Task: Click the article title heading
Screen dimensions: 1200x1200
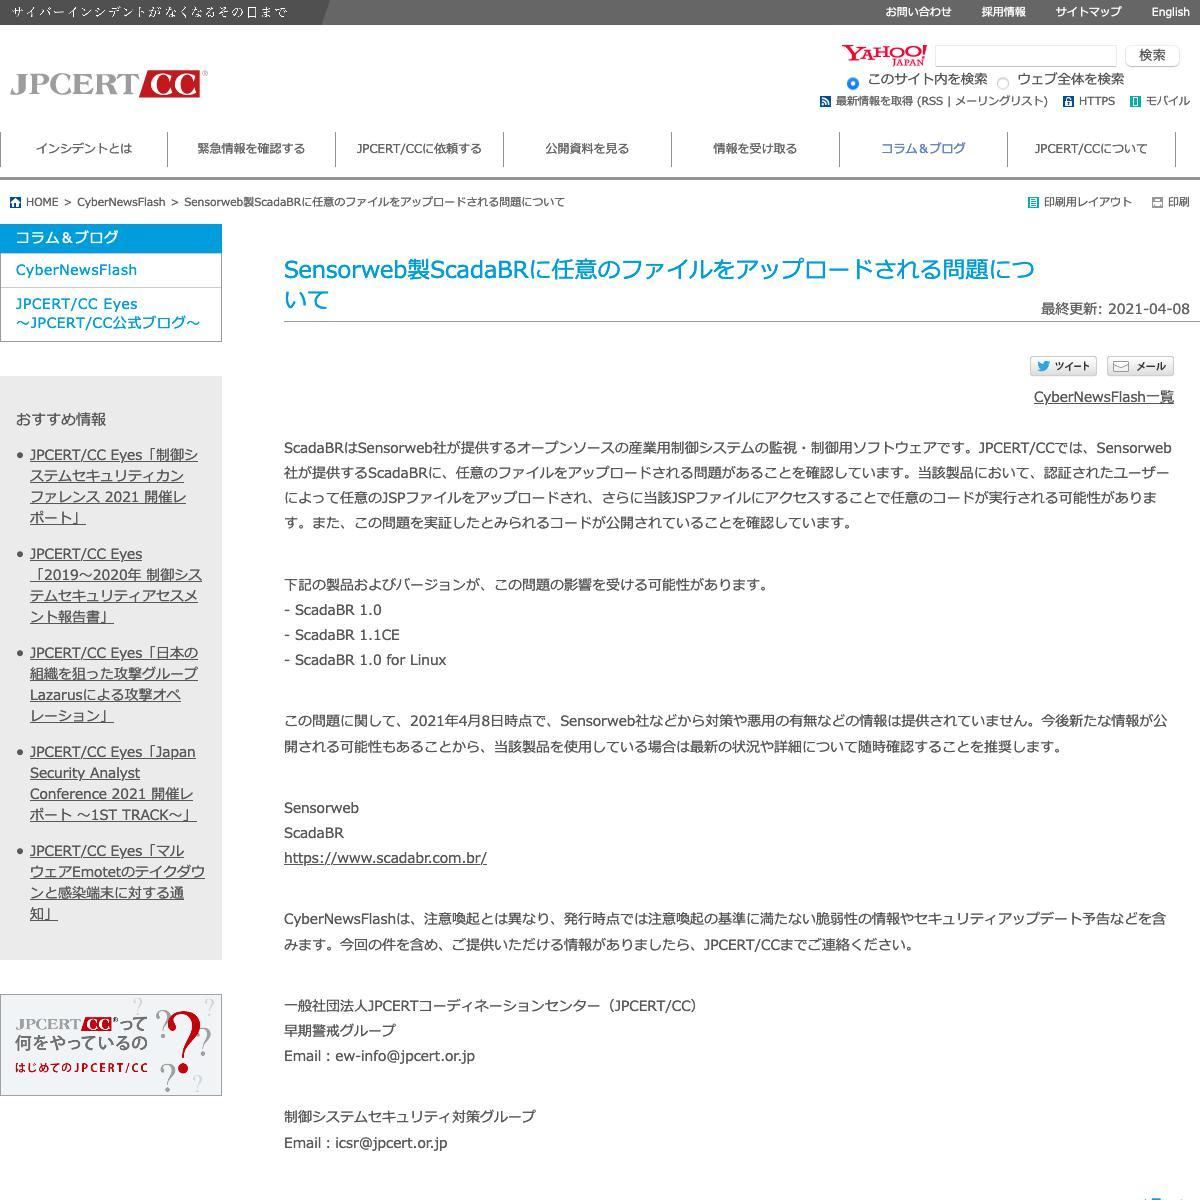Action: (659, 284)
